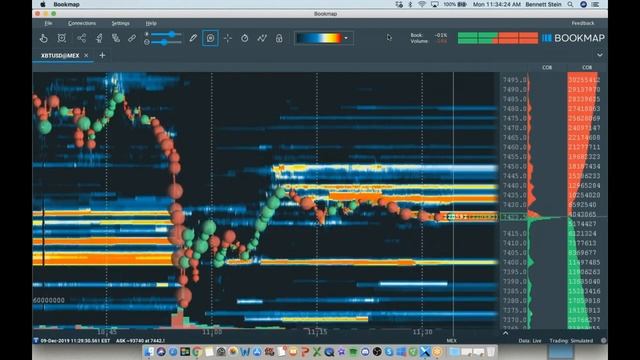Open QuickTime Player from the Dock
The width and height of the screenshot is (640, 360).
pos(329,352)
